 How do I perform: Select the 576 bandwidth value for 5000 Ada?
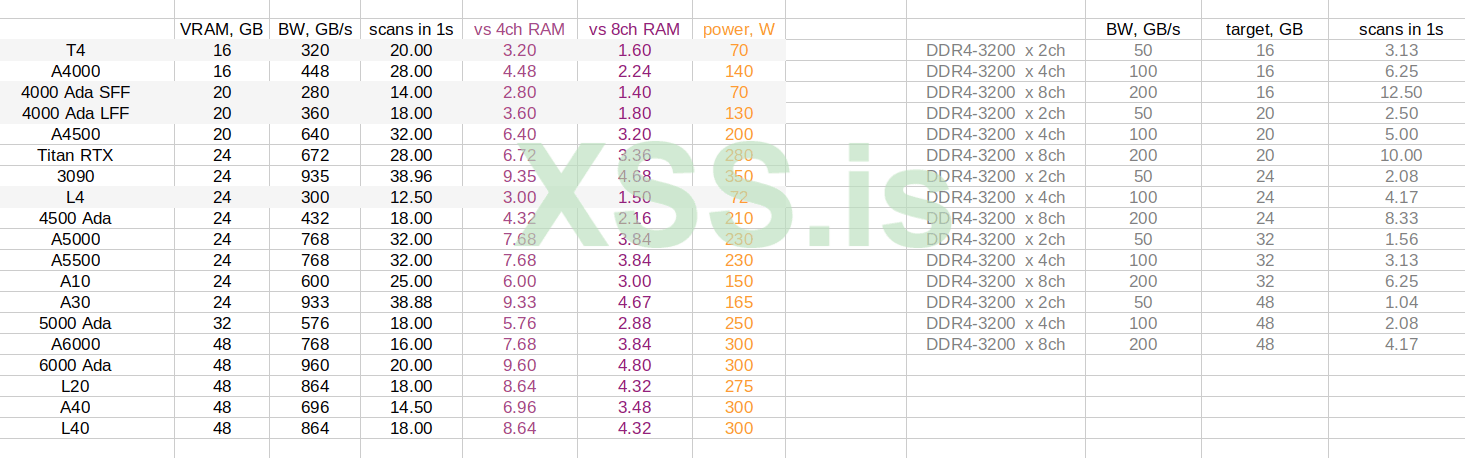click(x=315, y=323)
